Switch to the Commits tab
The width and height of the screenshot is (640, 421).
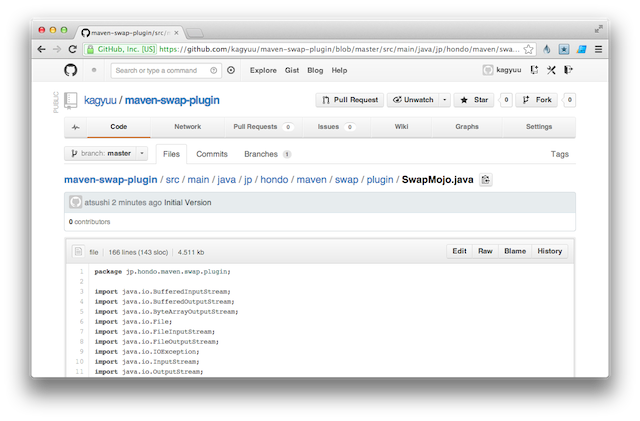pos(211,154)
